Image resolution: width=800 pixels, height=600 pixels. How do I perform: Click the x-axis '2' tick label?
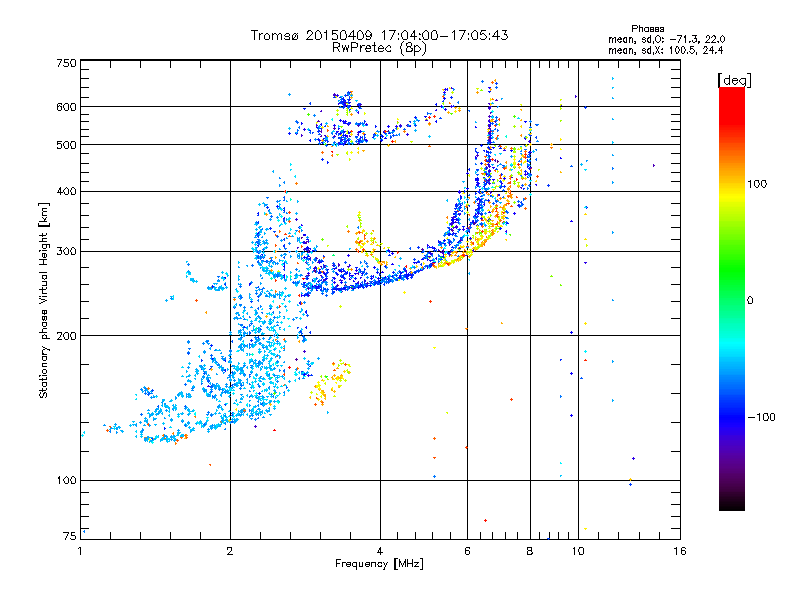point(230,551)
